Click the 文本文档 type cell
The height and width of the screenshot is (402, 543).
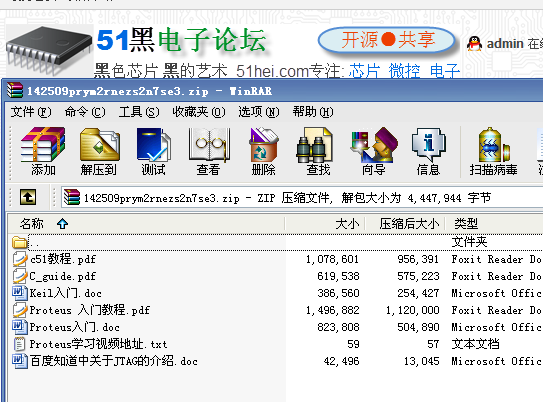click(475, 344)
